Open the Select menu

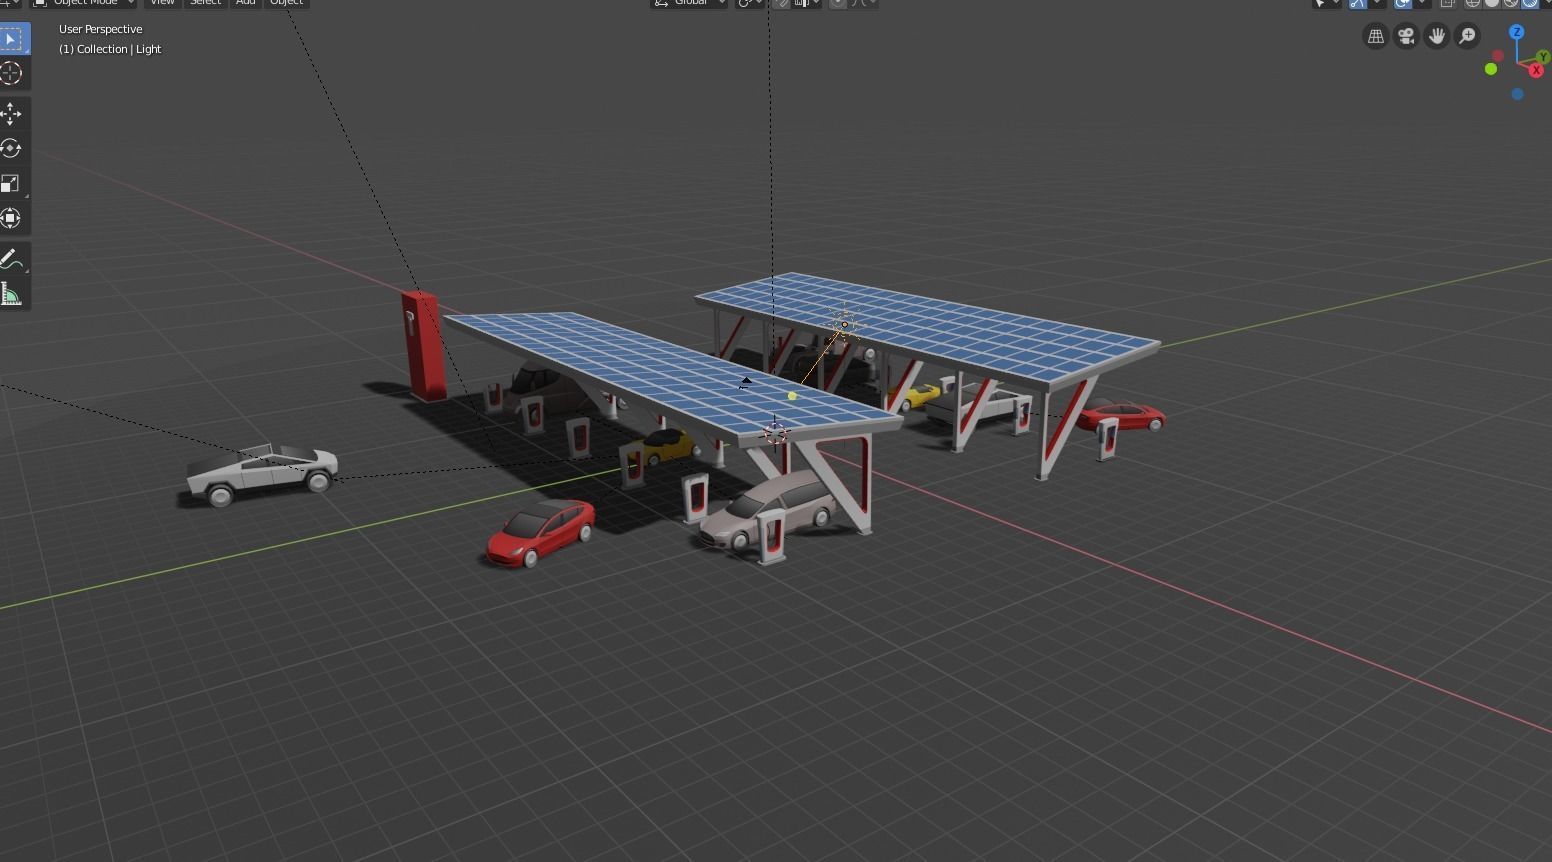coord(205,3)
